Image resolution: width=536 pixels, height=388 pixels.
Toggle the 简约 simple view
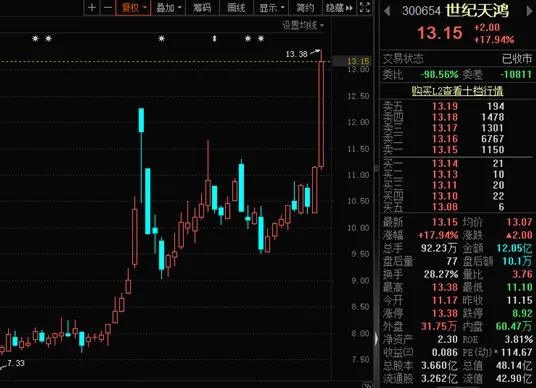(x=305, y=8)
